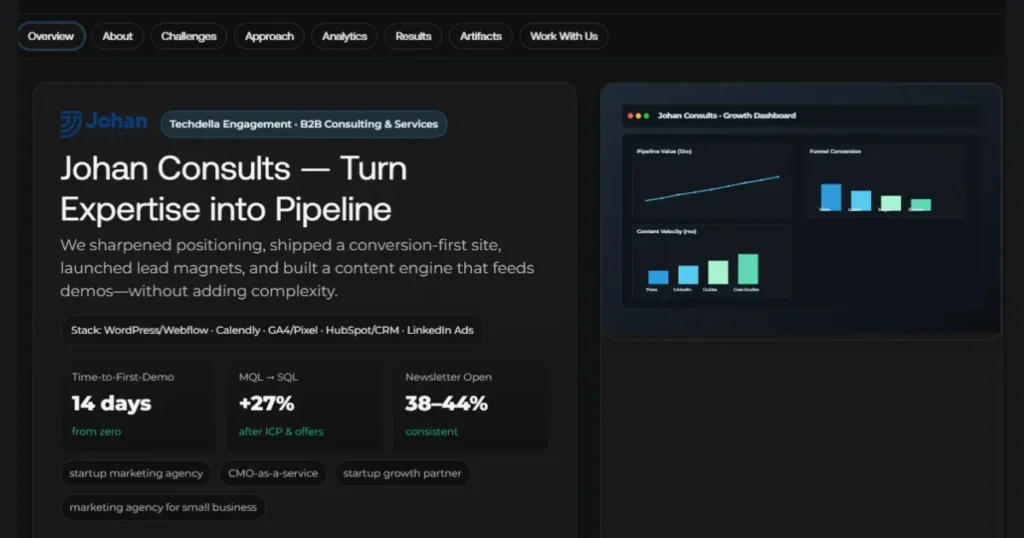Go to the About section
This screenshot has height=538, width=1024.
pyautogui.click(x=117, y=37)
